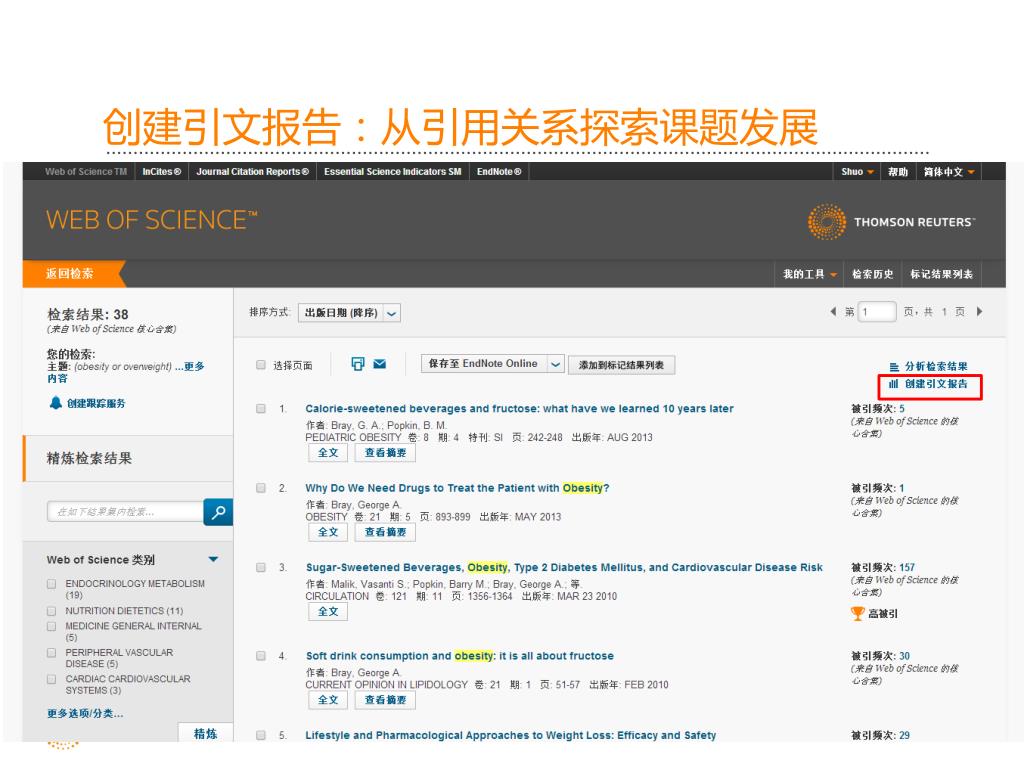Check PERIPHERAL VASCULAR DISEASE filter
This screenshot has width=1024, height=768.
[x=52, y=652]
